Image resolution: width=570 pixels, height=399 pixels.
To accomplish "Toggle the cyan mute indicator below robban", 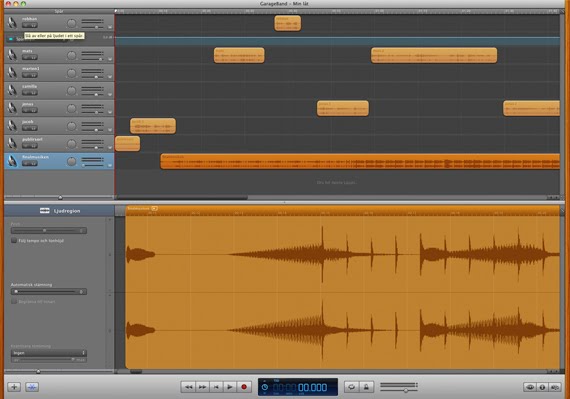I will point(11,39).
